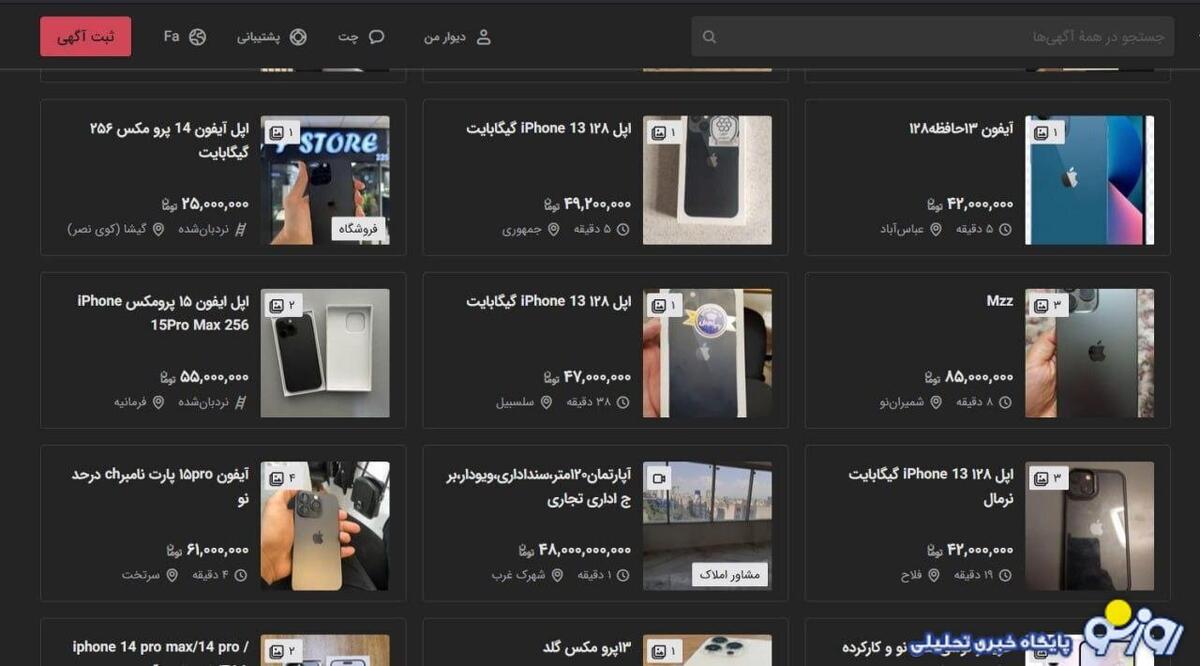Viewport: 1200px width, 666px height.
Task: Click clock icon on جمهوری listing
Action: coord(623,229)
